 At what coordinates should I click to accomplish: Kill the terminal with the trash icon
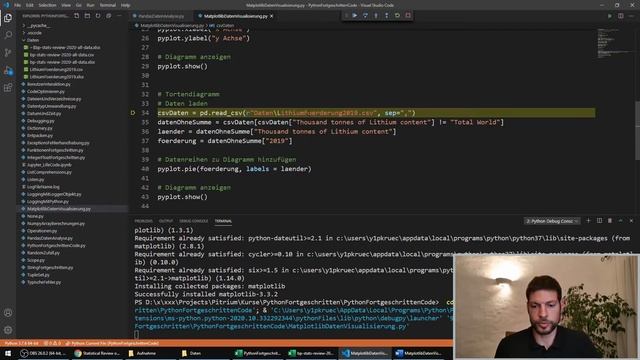coord(610,221)
